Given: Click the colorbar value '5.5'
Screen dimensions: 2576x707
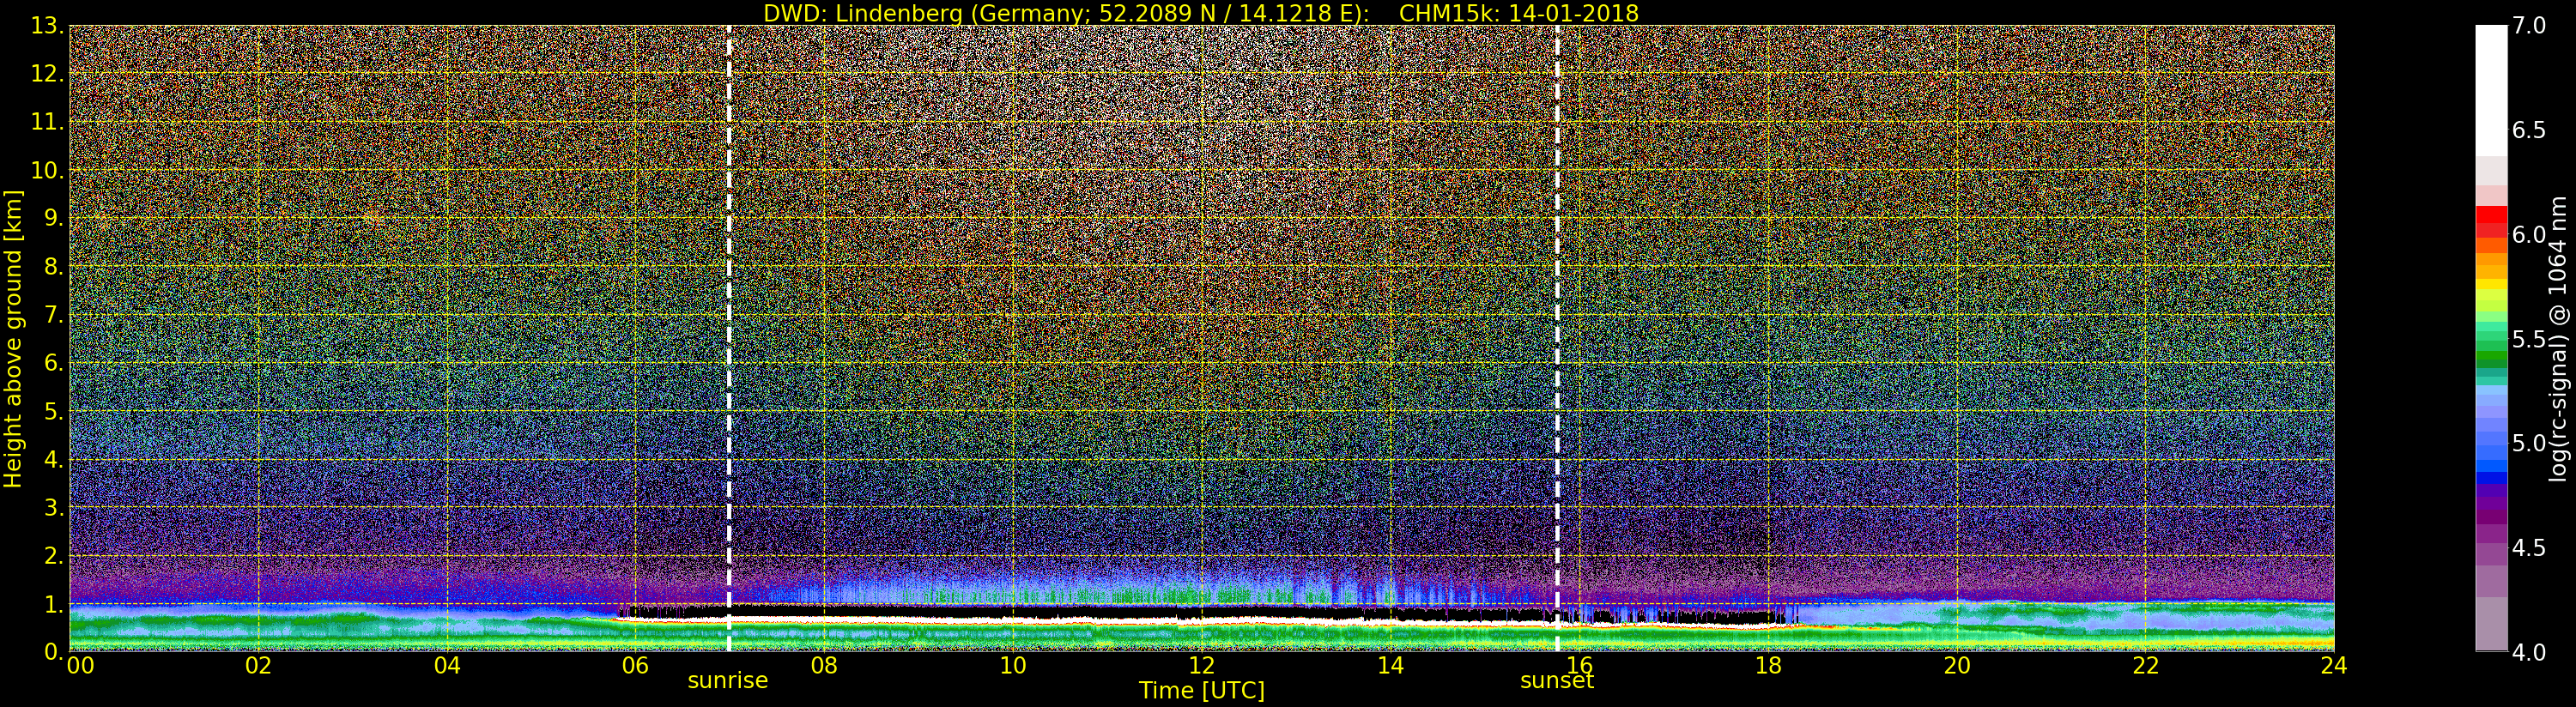Looking at the screenshot, I should click(x=2529, y=339).
